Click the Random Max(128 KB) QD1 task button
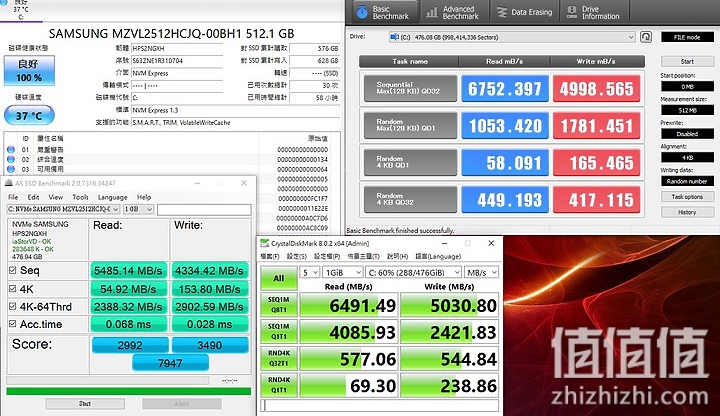720x416 pixels. click(x=411, y=125)
